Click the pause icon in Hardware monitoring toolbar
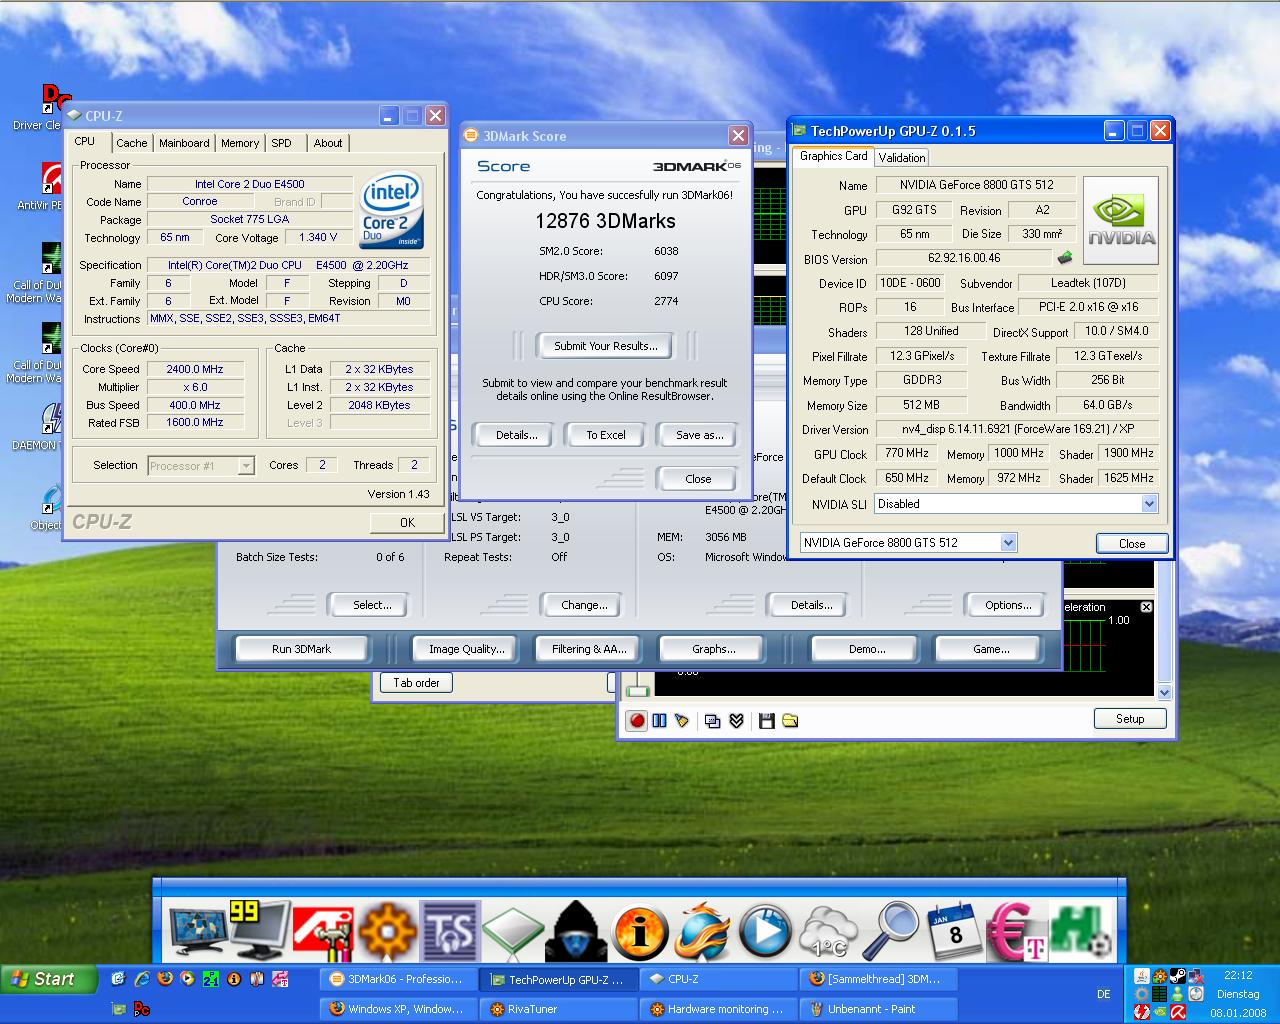This screenshot has height=1024, width=1280. pyautogui.click(x=659, y=720)
